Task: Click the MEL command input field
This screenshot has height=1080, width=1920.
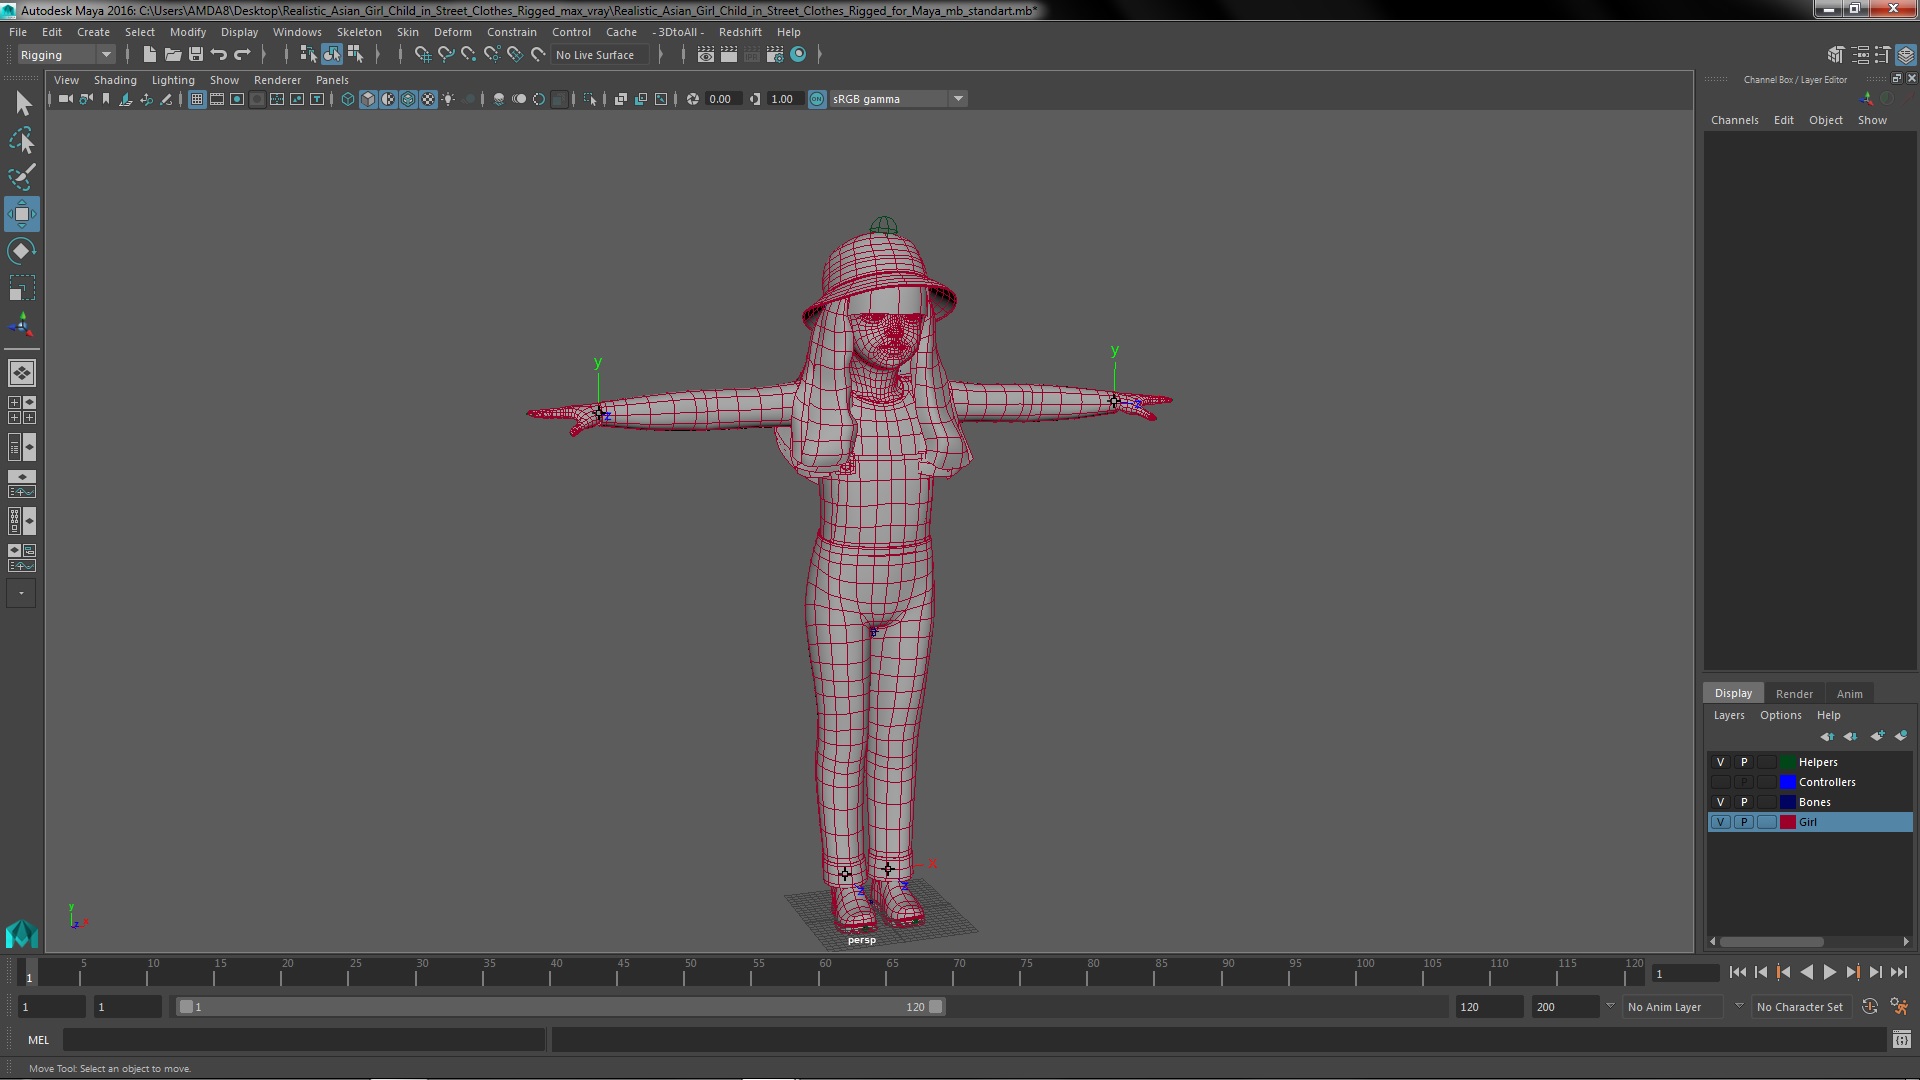Action: [x=304, y=1040]
